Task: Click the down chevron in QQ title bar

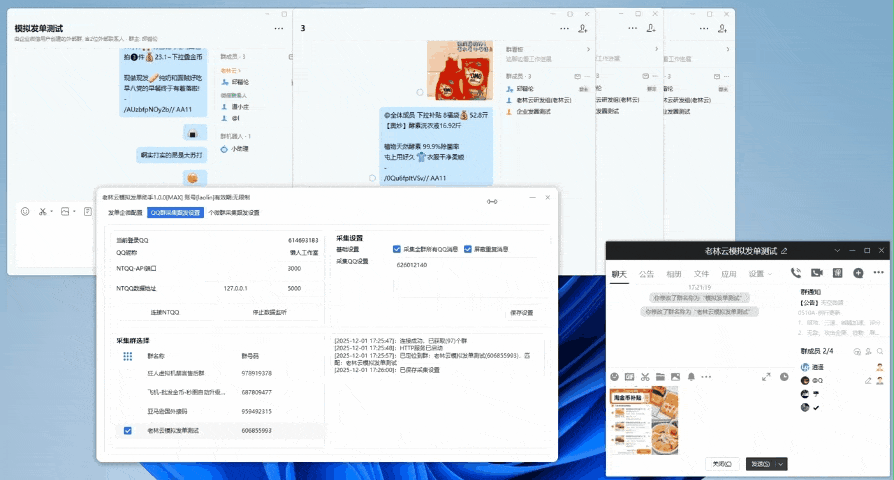Action: 837,250
